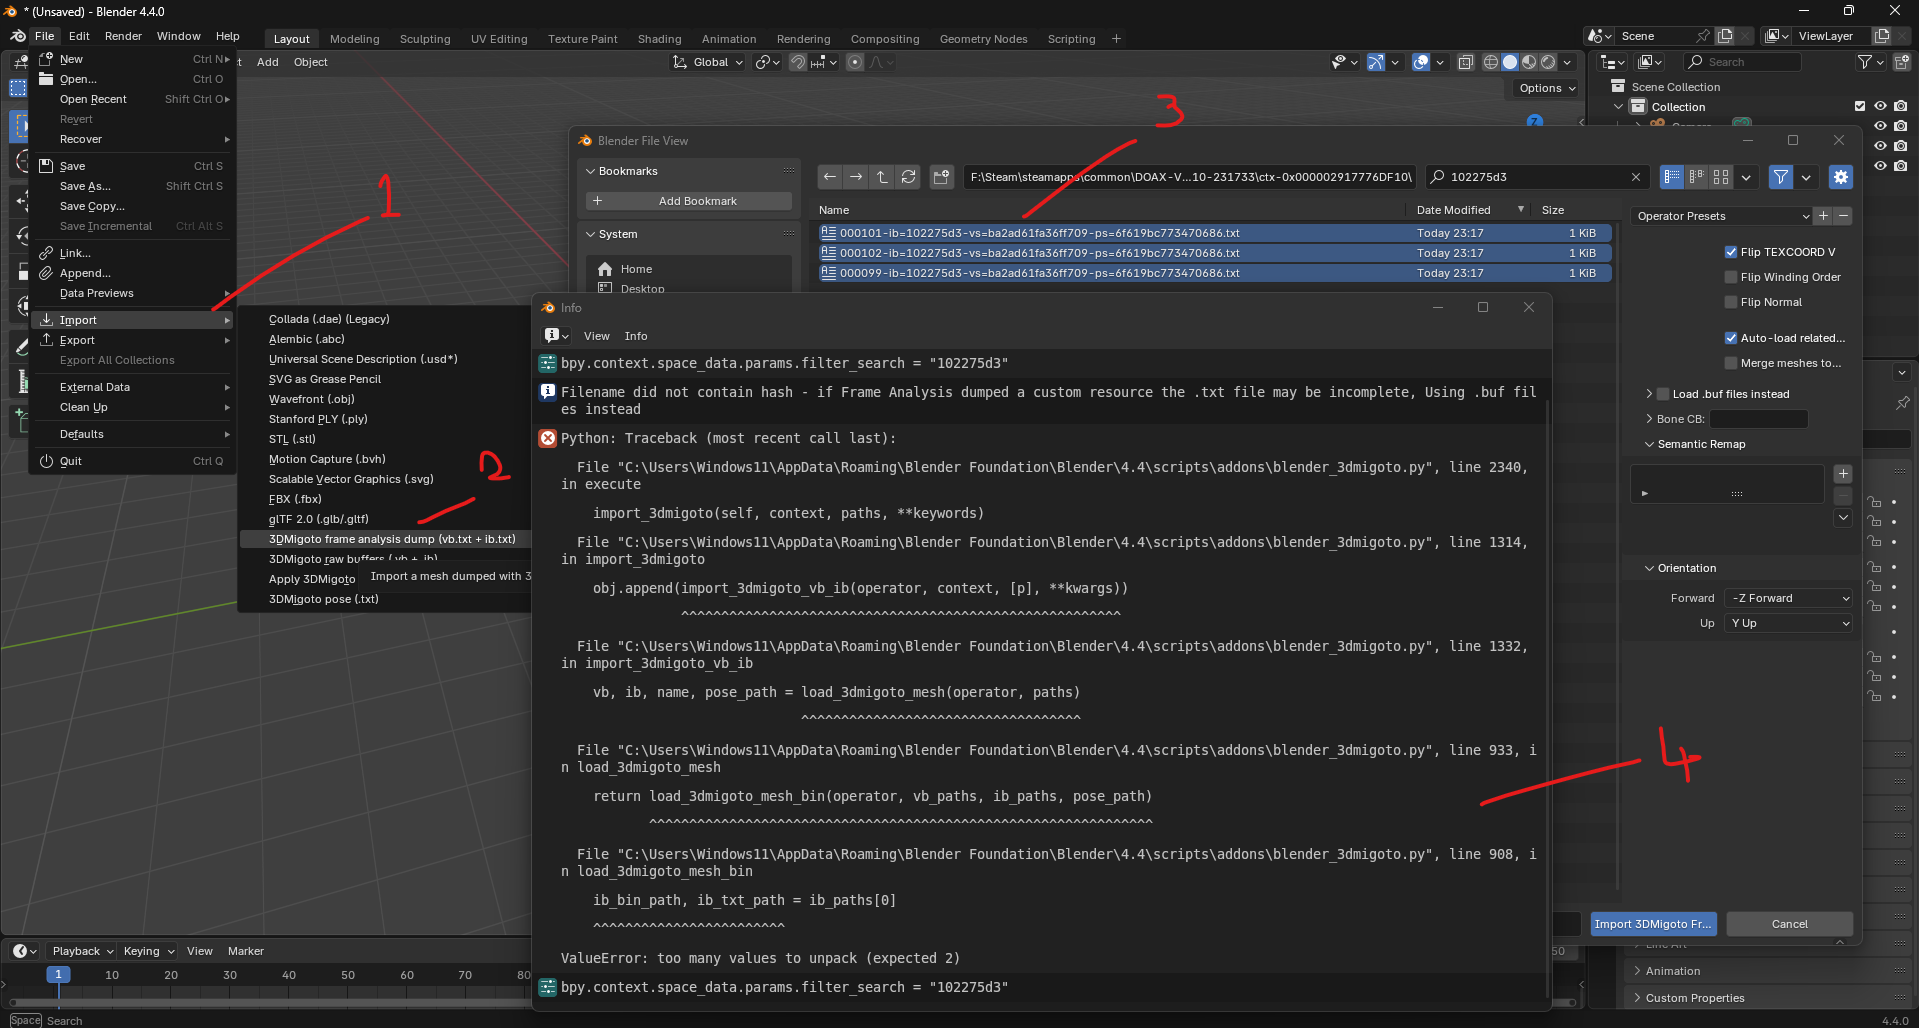Open viewport Options dropdown
Image resolution: width=1919 pixels, height=1028 pixels.
pyautogui.click(x=1547, y=88)
